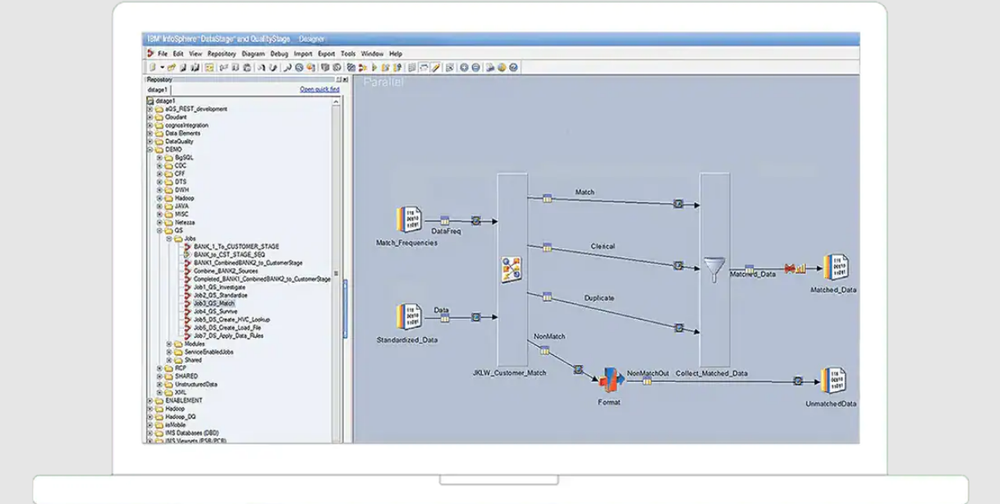
Task: Collapse the DEMO folder node
Action: coord(151,149)
